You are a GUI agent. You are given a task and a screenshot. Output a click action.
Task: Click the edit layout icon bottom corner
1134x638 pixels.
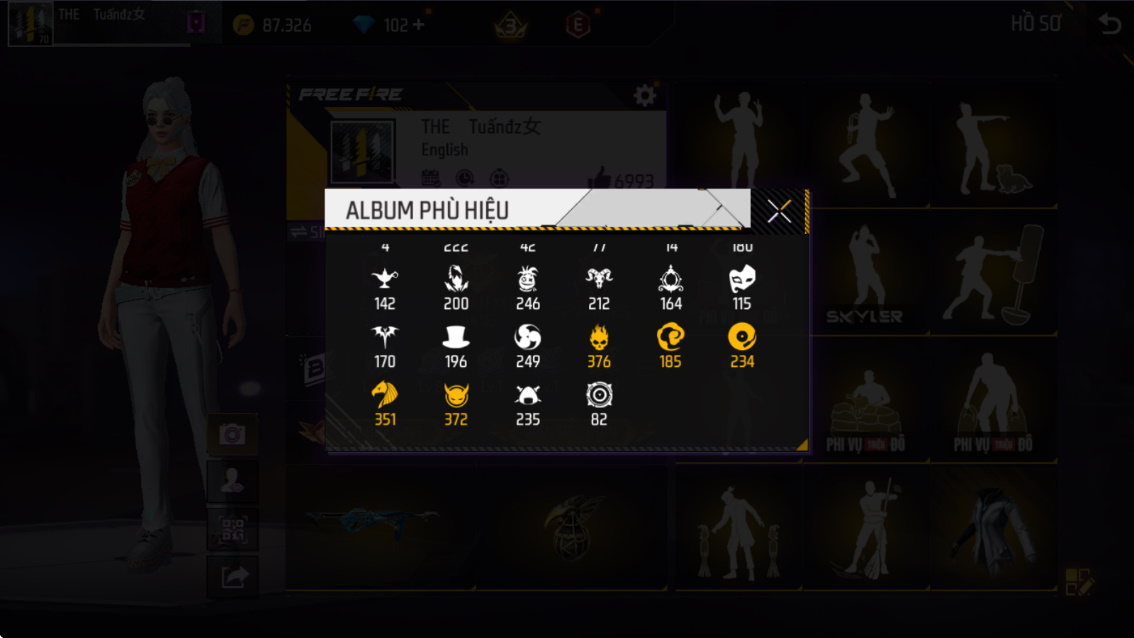tap(1078, 581)
